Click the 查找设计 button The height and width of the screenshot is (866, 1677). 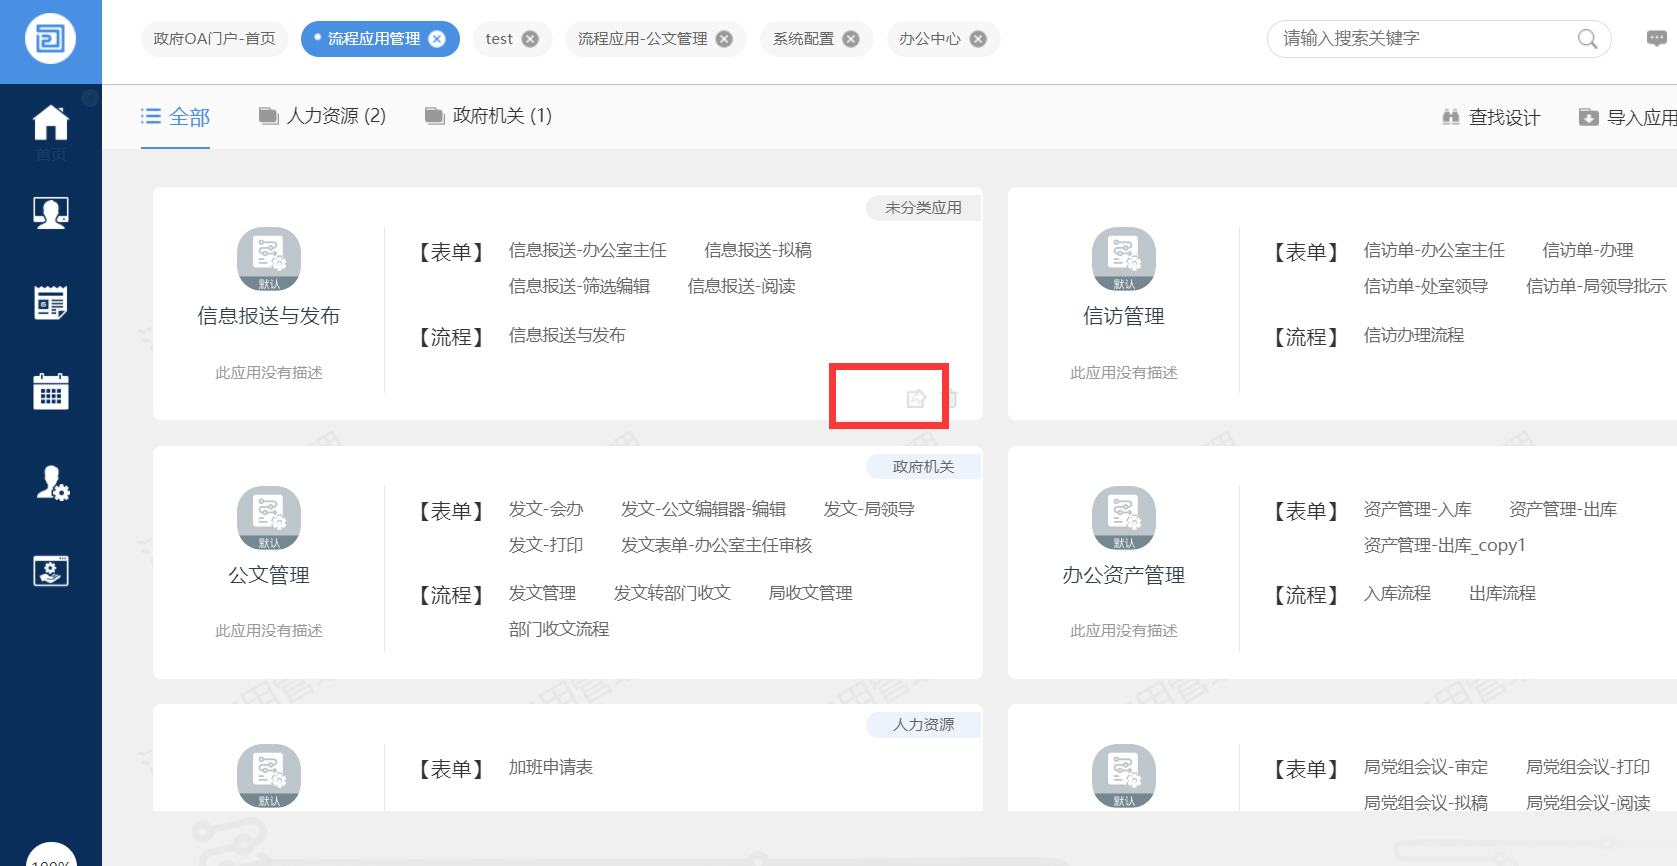(1491, 117)
